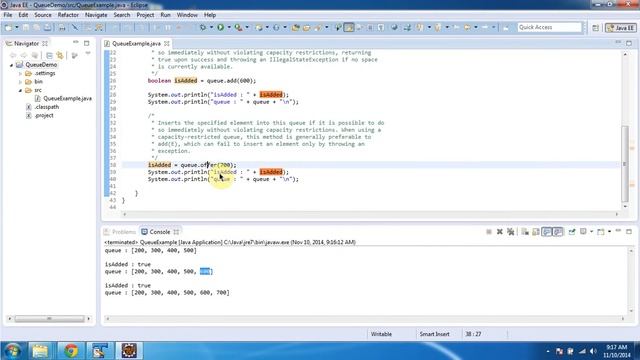Toggle Link with Editor in Navigator

pos(60,55)
